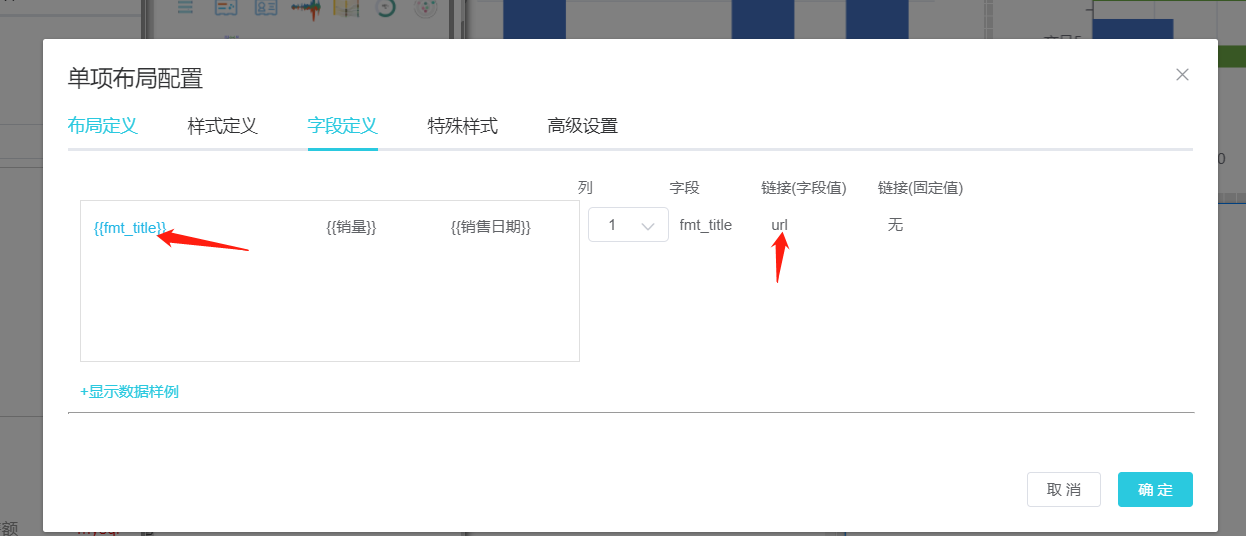Select the {{销售日期}} placeholder in the preview
Viewport: 1246px width, 536px height.
click(x=490, y=228)
